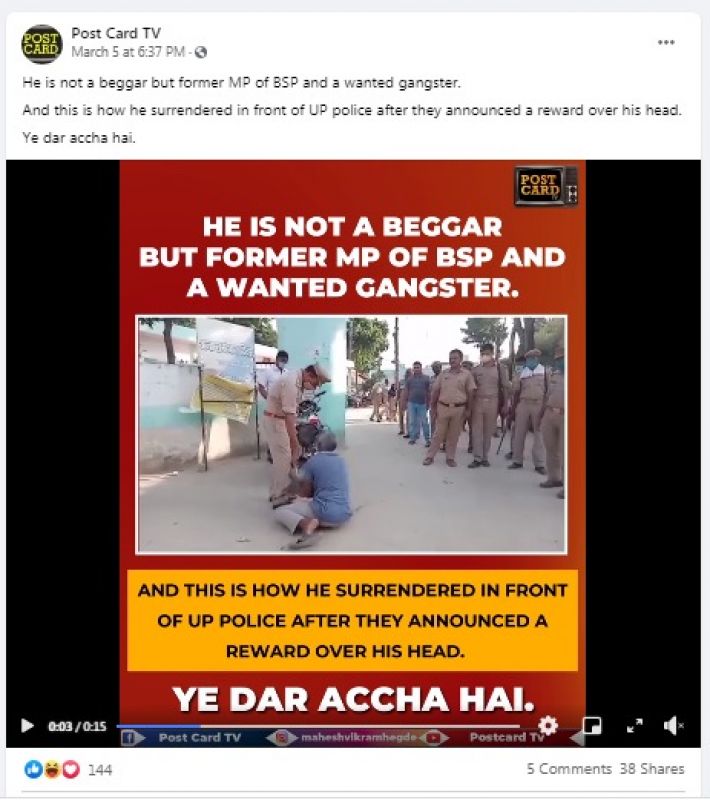Click the public globe audience icon
The width and height of the screenshot is (710, 800).
coord(201,52)
